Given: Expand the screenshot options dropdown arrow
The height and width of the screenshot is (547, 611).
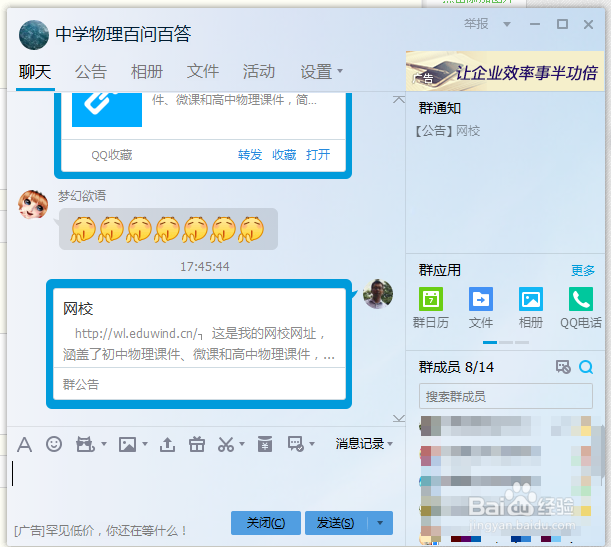Looking at the screenshot, I should 242,444.
